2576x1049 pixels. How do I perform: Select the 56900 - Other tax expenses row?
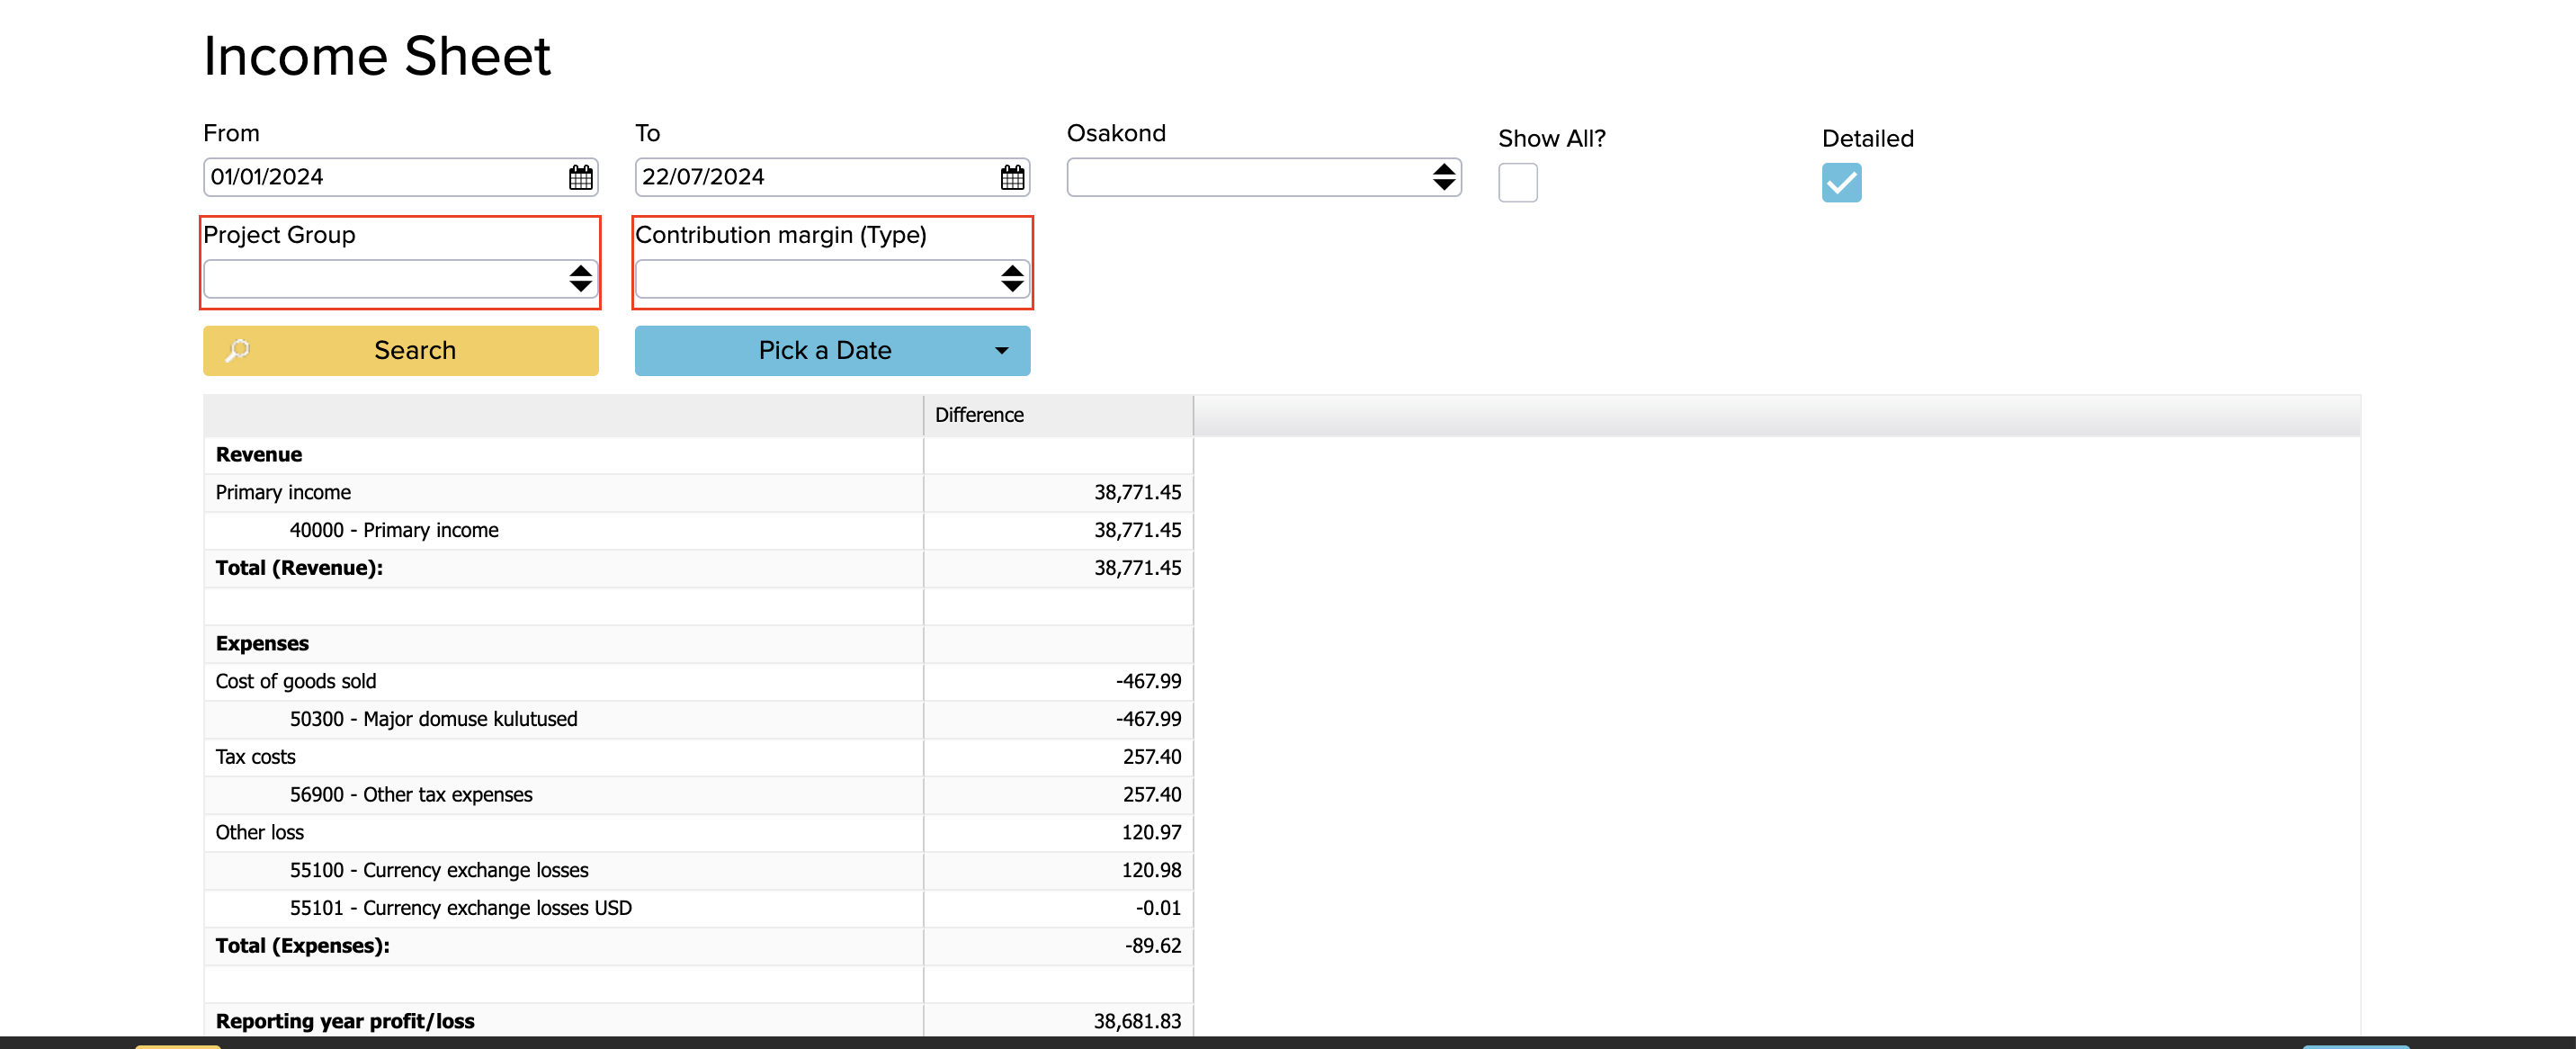[698, 795]
